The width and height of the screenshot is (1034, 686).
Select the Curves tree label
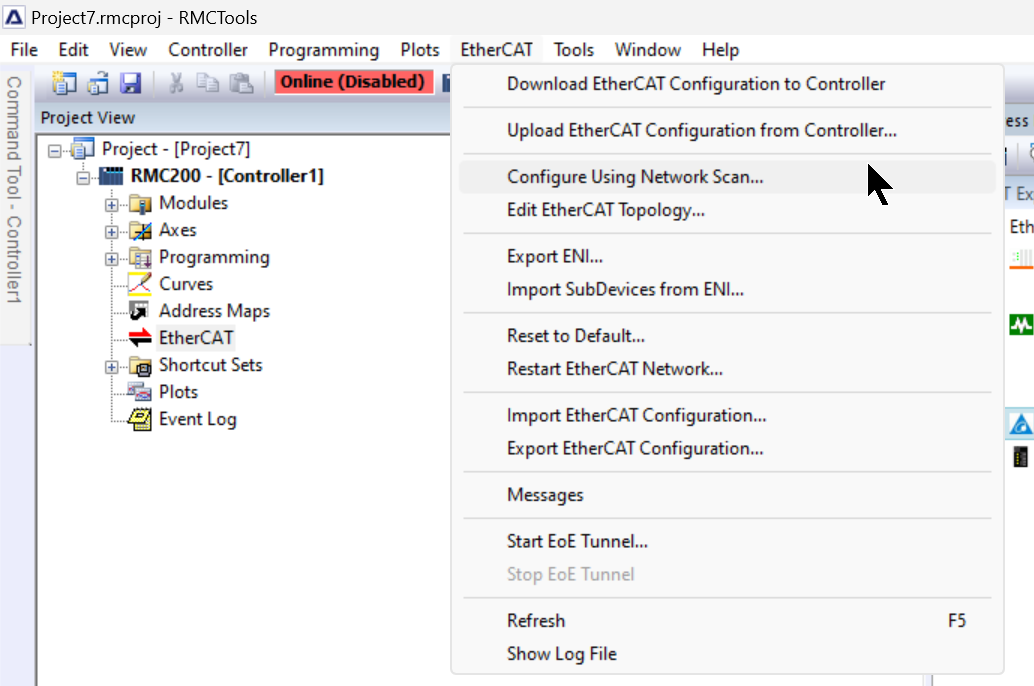pyautogui.click(x=186, y=284)
